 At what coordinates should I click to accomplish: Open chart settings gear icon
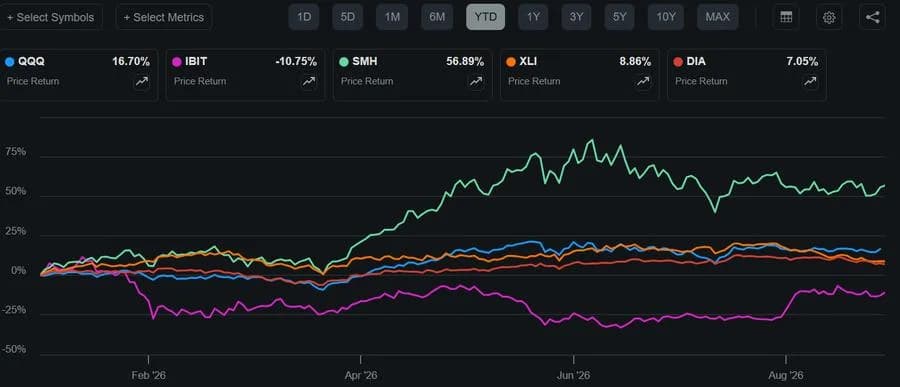tap(829, 17)
